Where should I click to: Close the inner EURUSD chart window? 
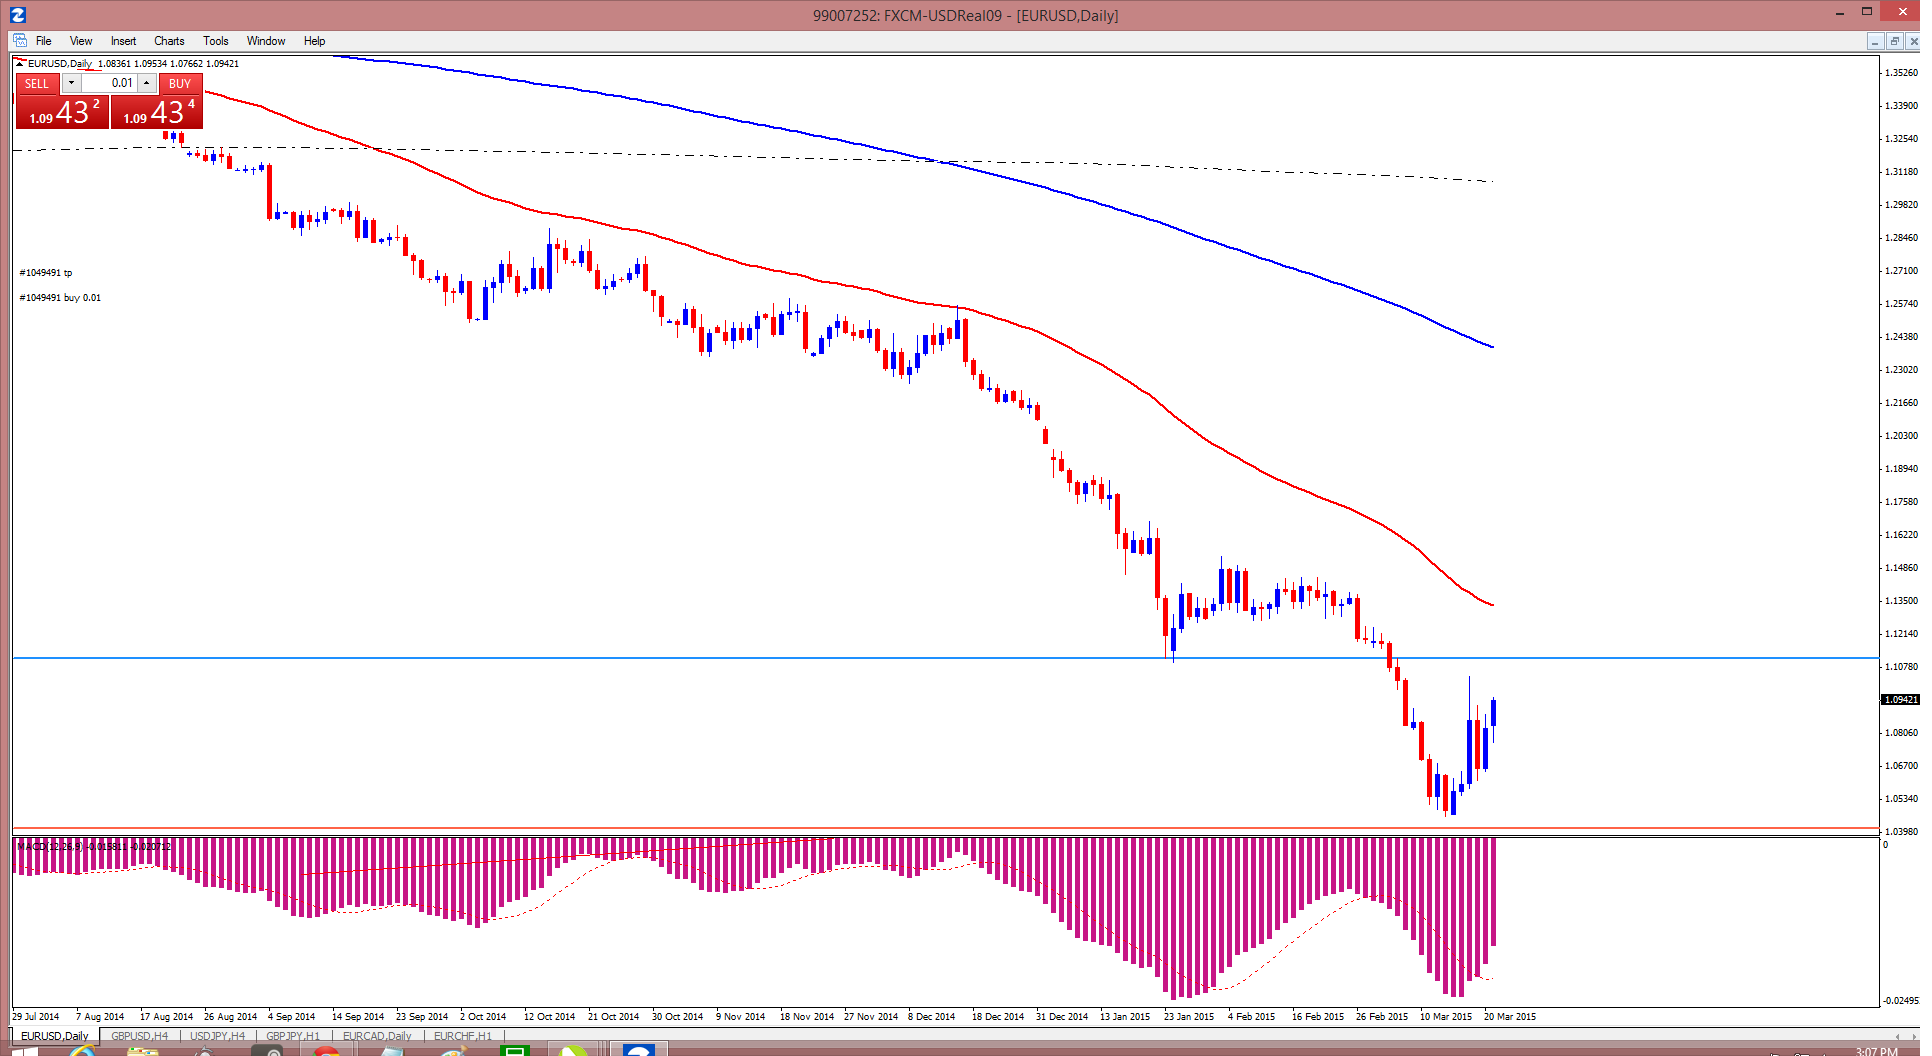pos(1913,41)
